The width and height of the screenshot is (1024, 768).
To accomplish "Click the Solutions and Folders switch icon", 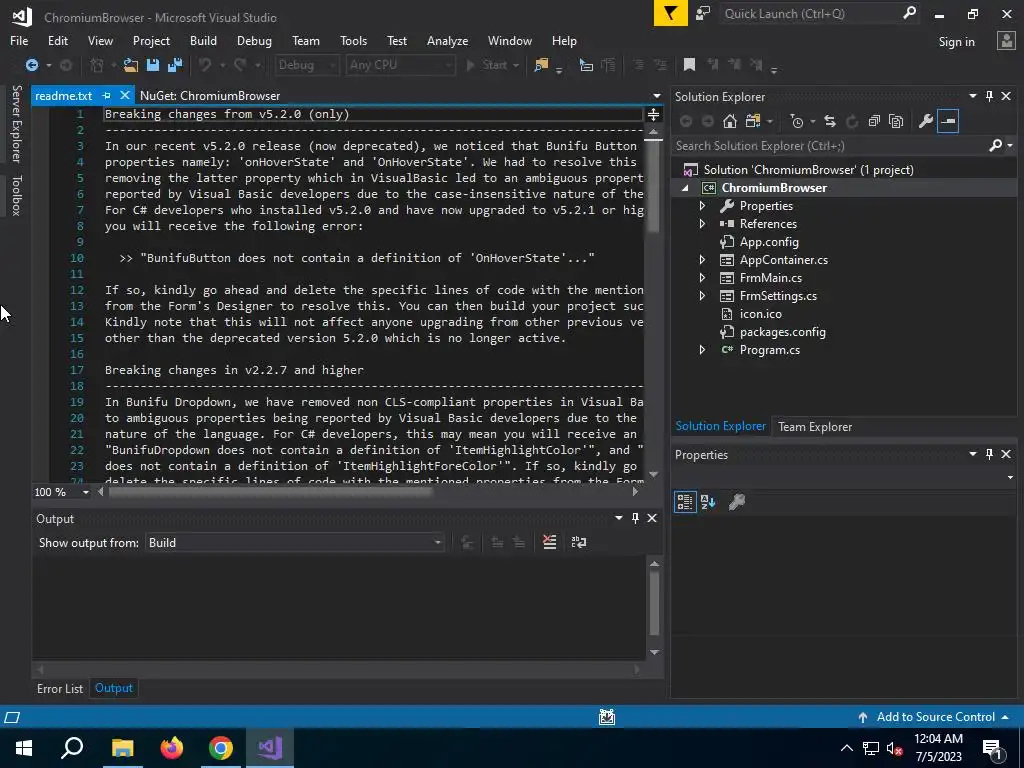I will pos(753,121).
